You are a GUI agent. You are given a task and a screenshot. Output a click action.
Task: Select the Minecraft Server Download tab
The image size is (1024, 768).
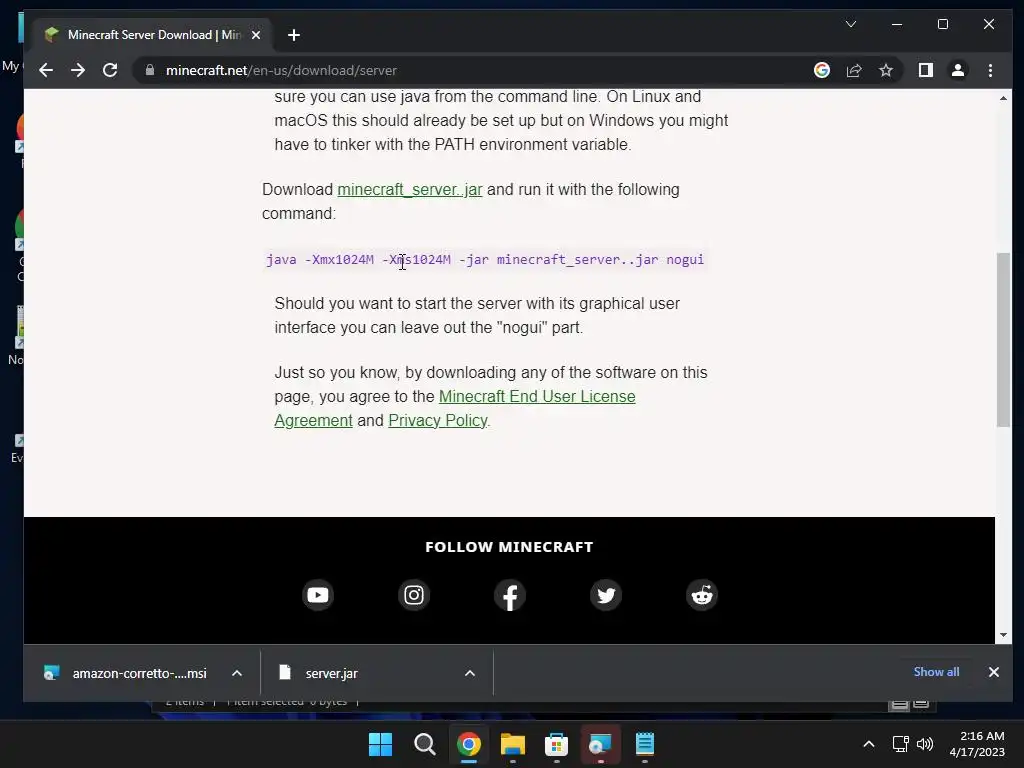coord(153,35)
